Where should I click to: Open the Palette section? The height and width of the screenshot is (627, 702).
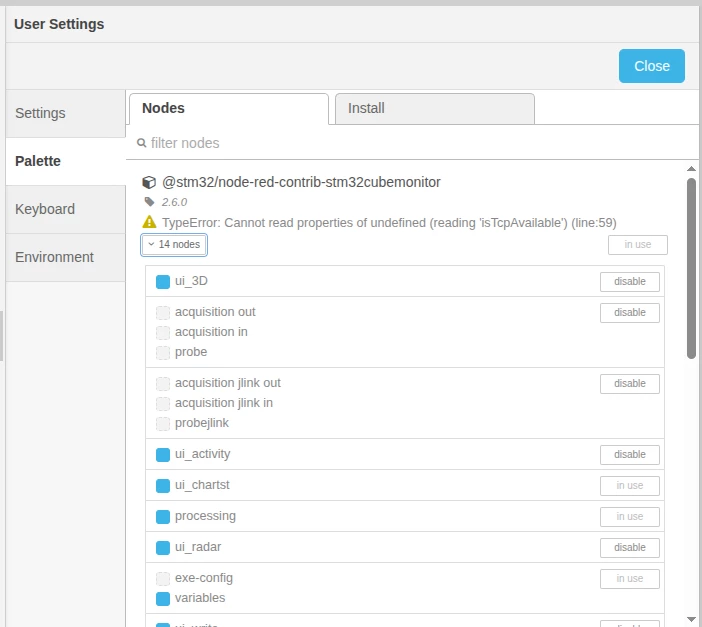tap(66, 161)
